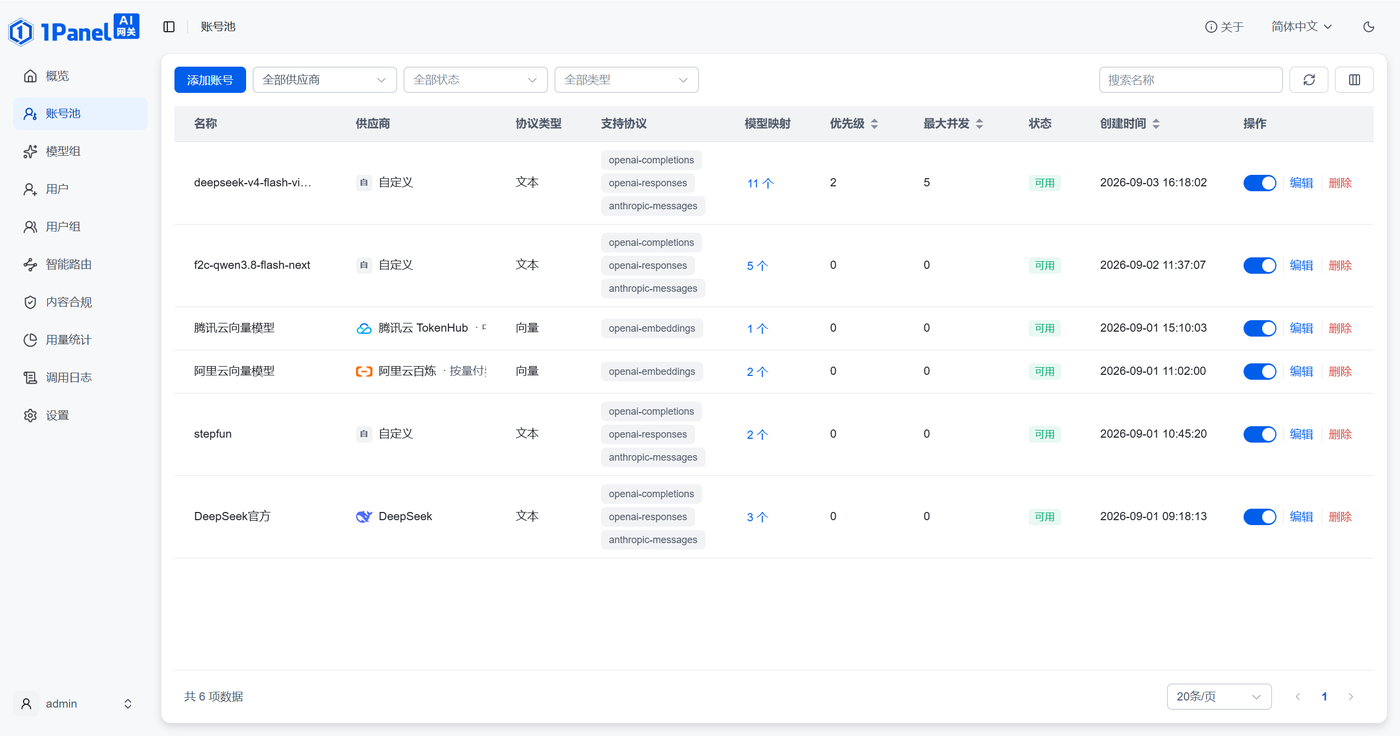This screenshot has width=1400, height=736.
Task: Open 内容合规 sidebar item
Action: [80, 302]
